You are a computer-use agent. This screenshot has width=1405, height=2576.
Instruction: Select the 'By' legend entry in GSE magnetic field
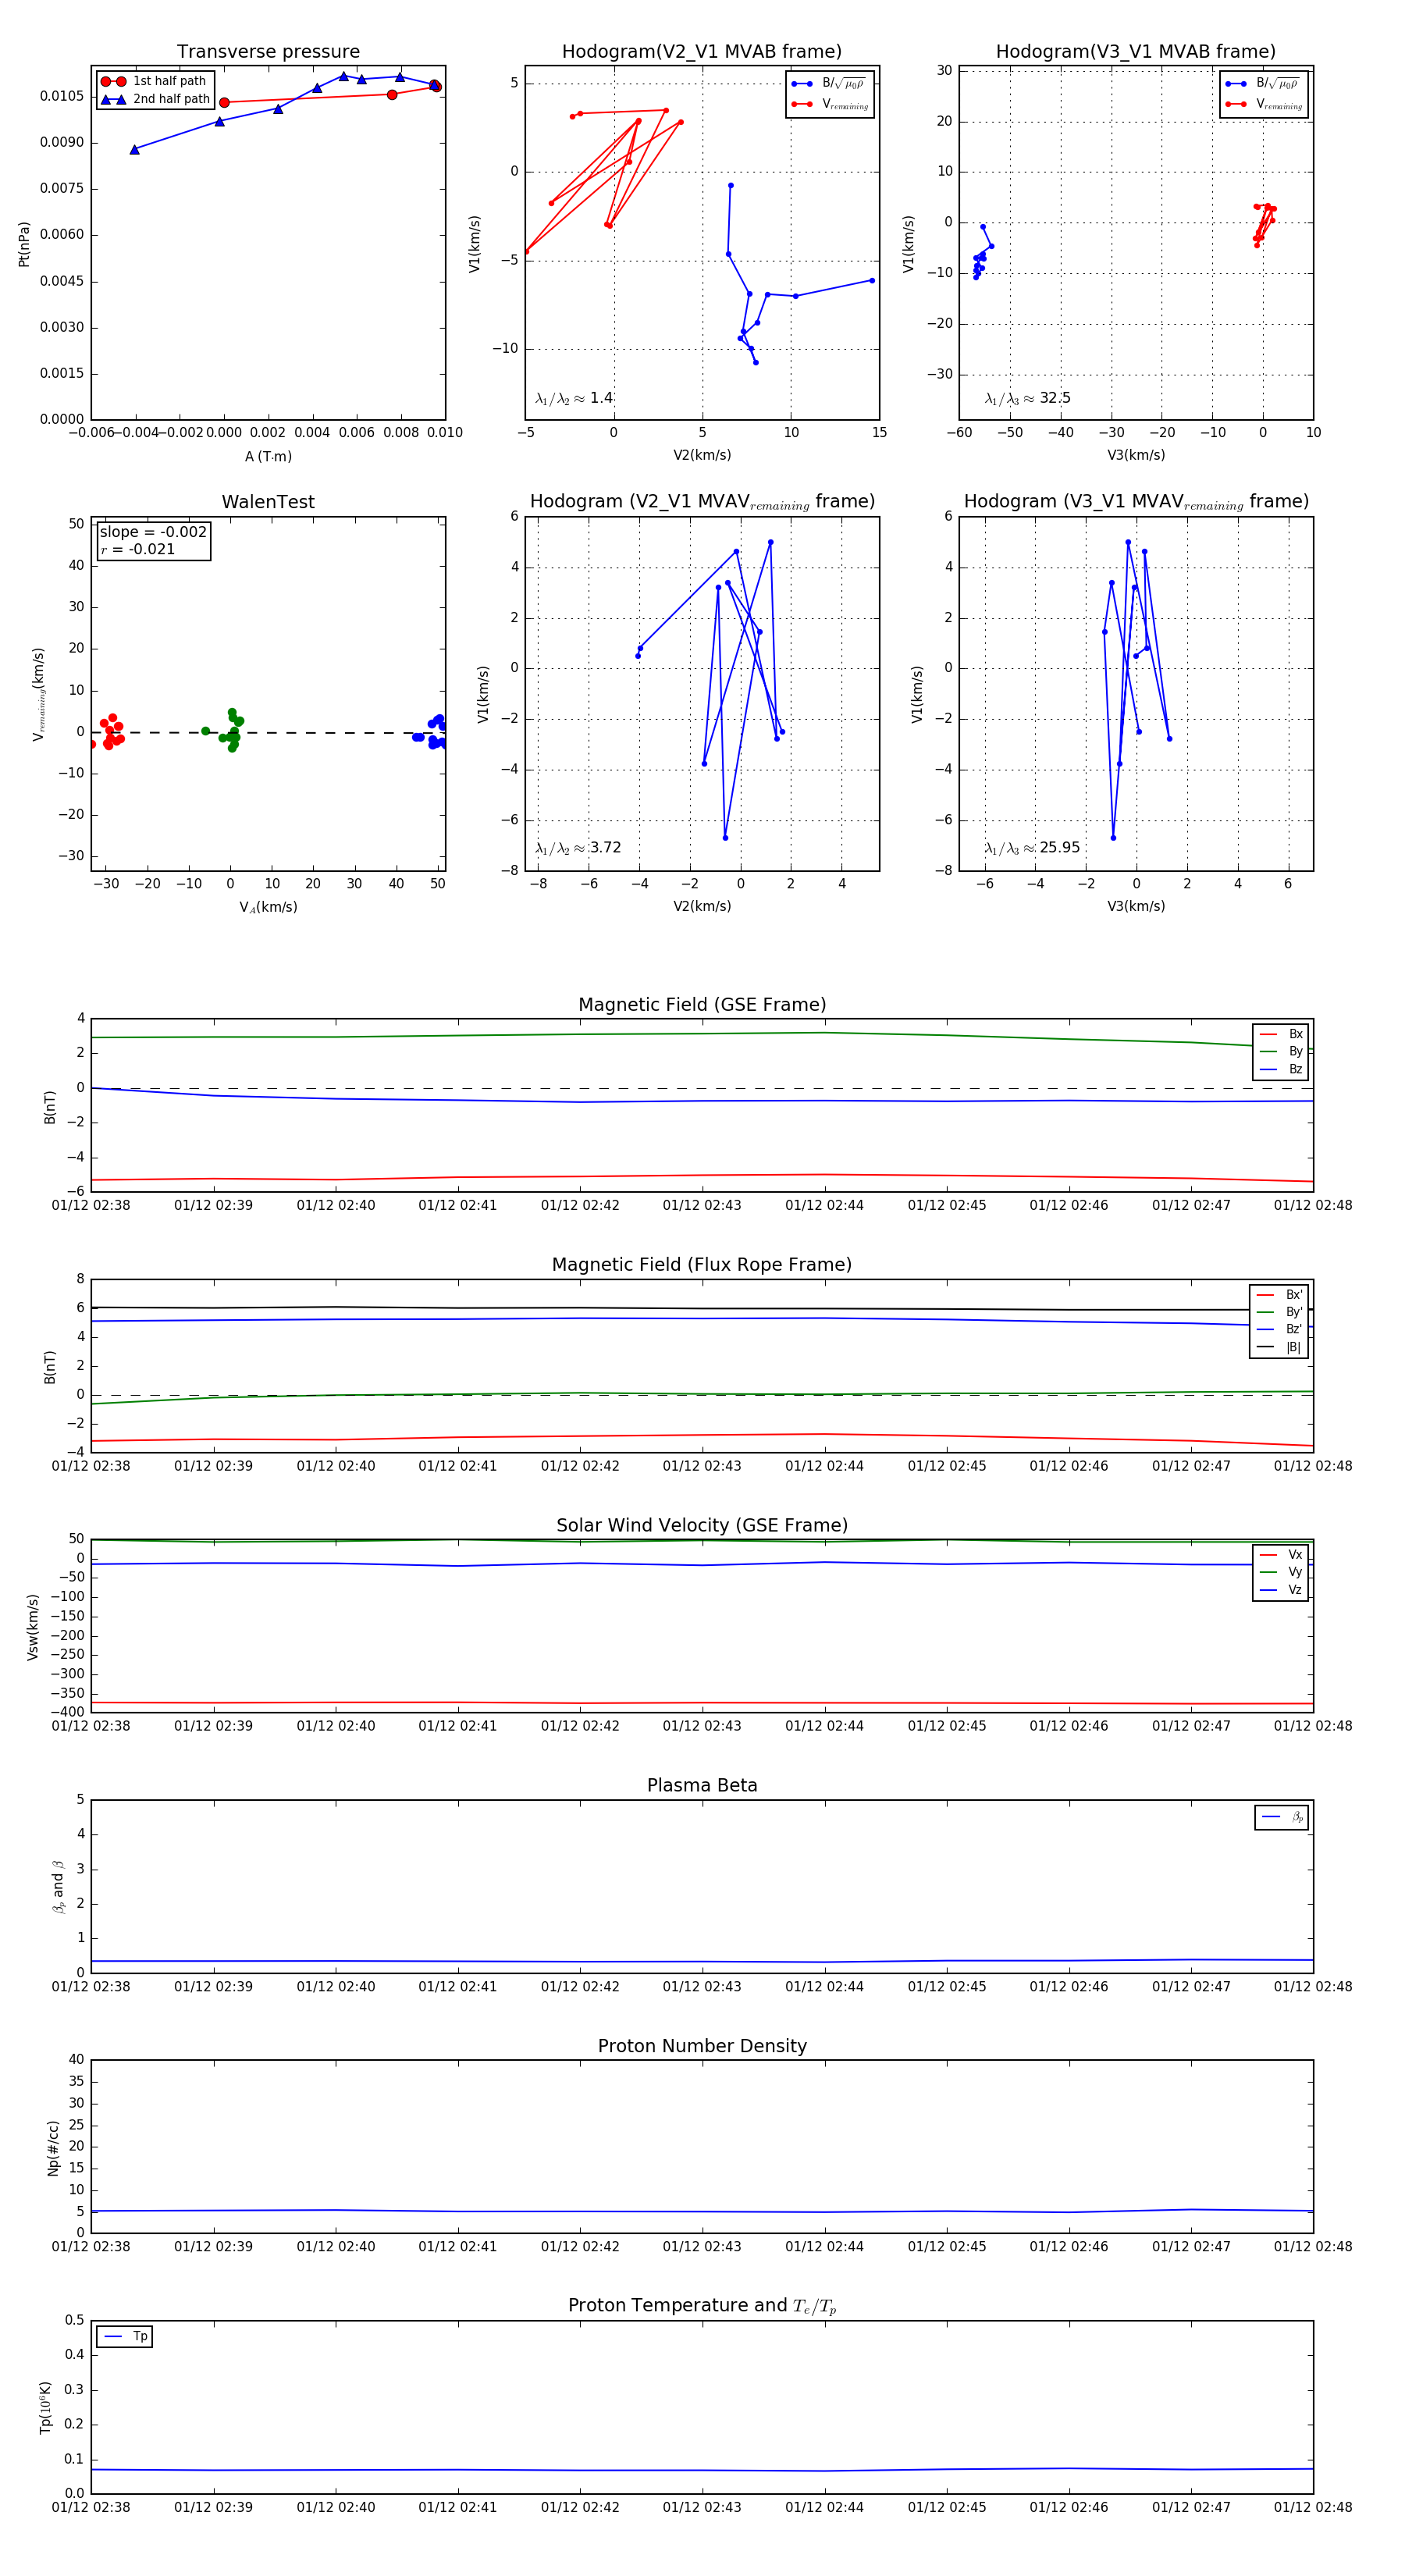[x=1281, y=1051]
